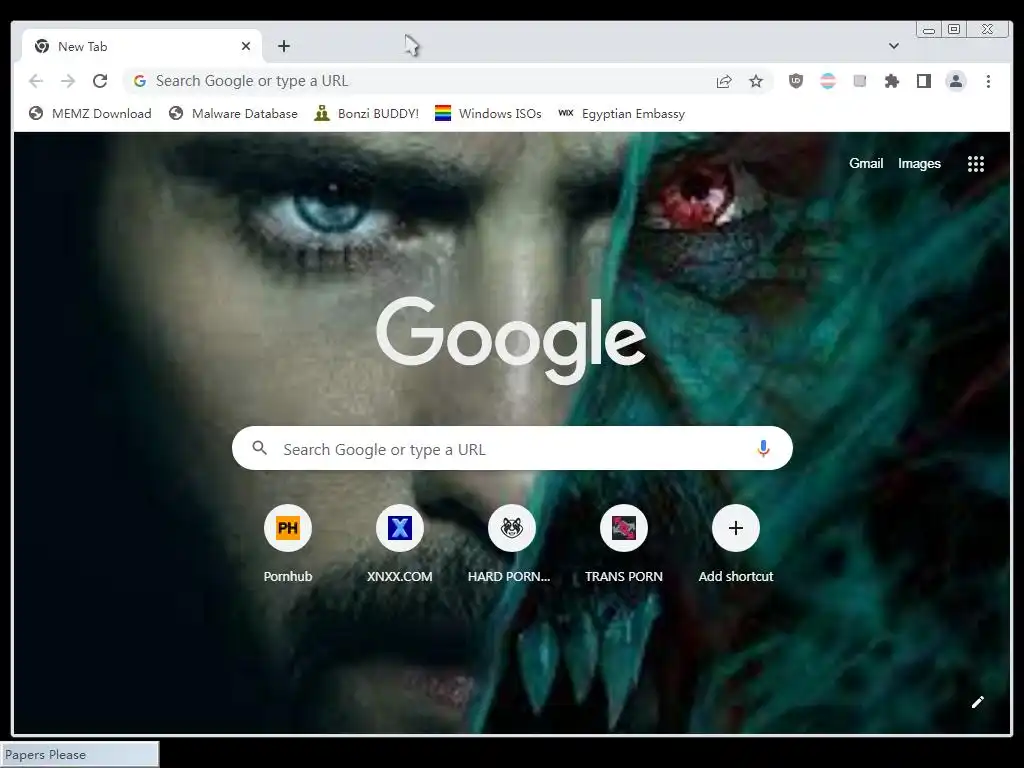
Task: Open the Windows ISOs bookmark
Action: [x=488, y=114]
